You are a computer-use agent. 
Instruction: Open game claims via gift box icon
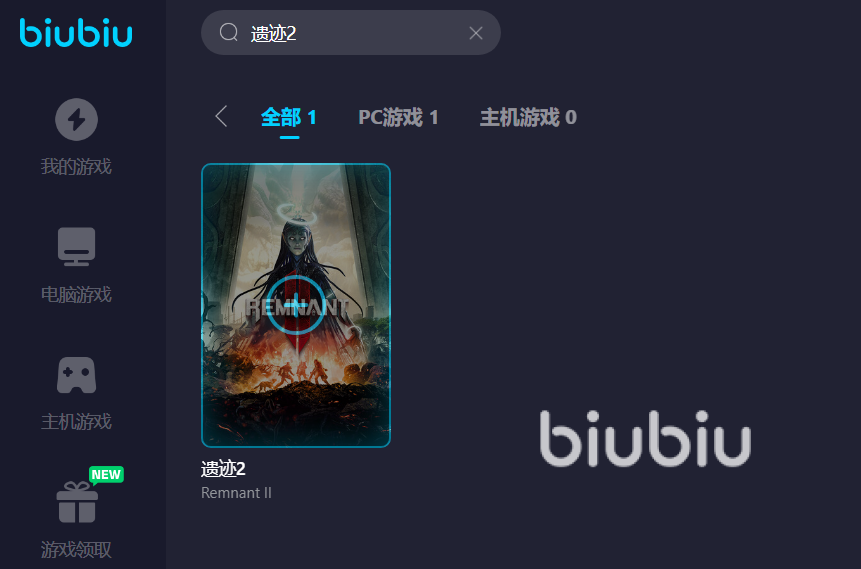[77, 503]
